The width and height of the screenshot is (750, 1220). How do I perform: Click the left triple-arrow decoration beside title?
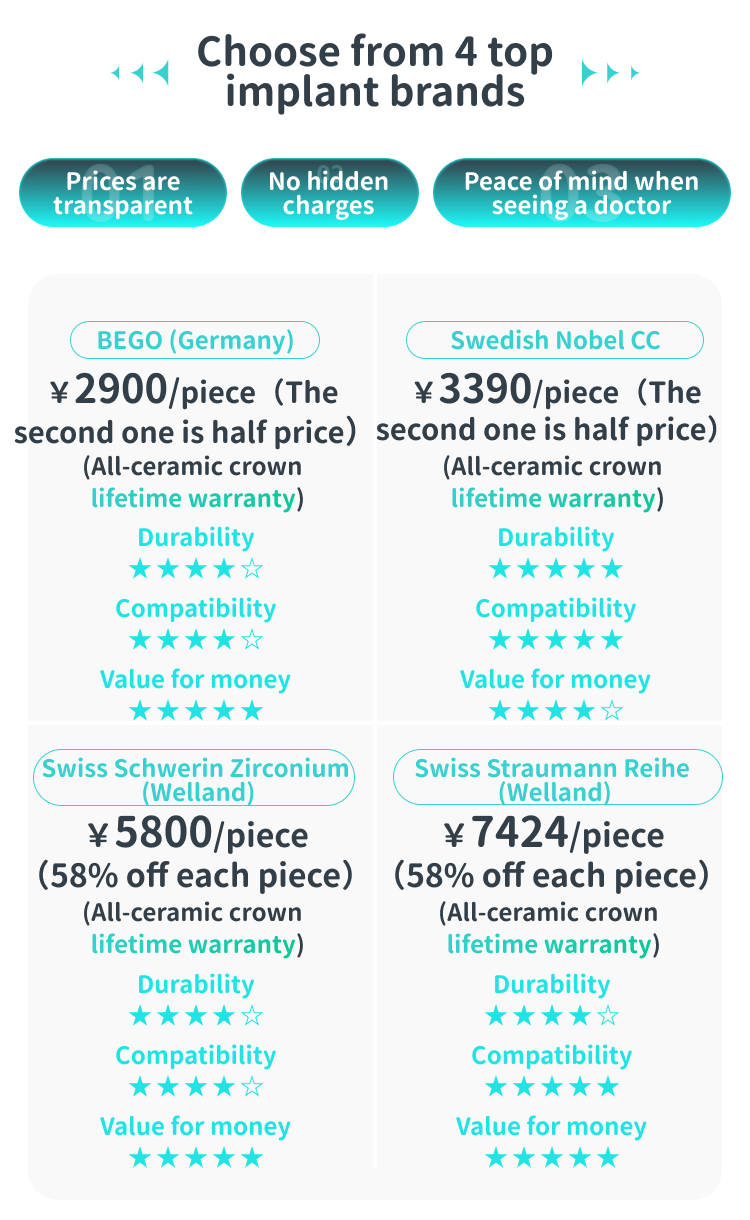(140, 72)
